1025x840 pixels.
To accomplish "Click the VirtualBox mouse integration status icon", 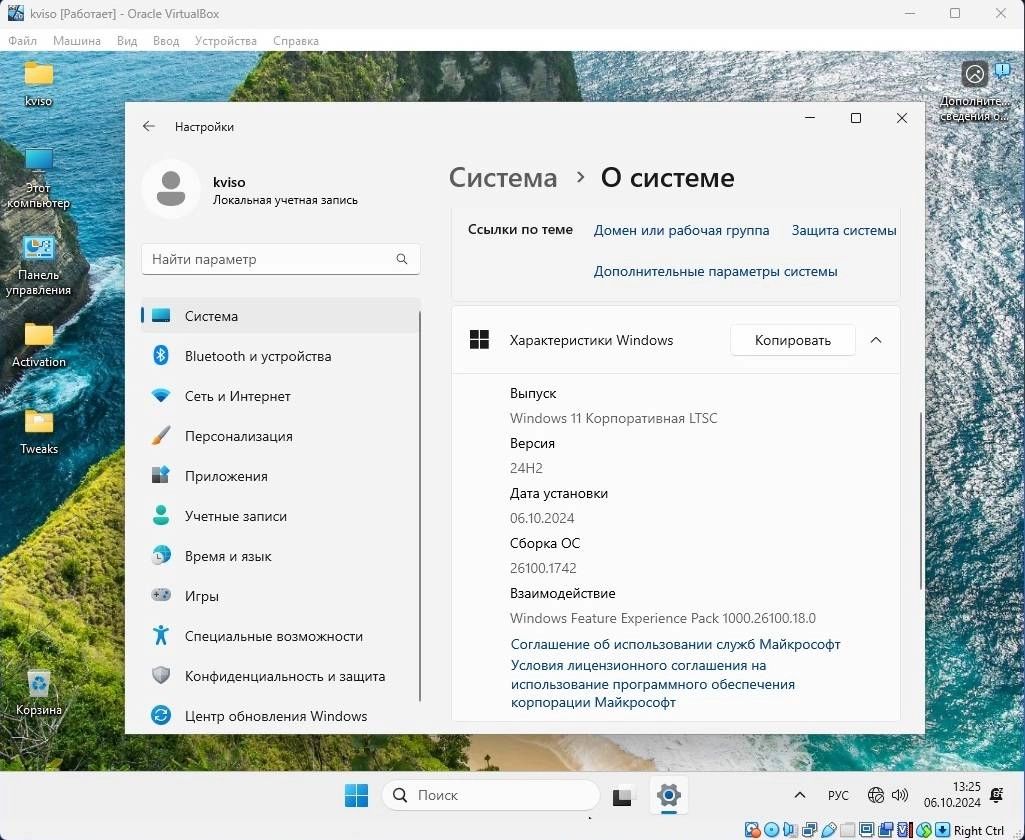I will click(x=924, y=830).
